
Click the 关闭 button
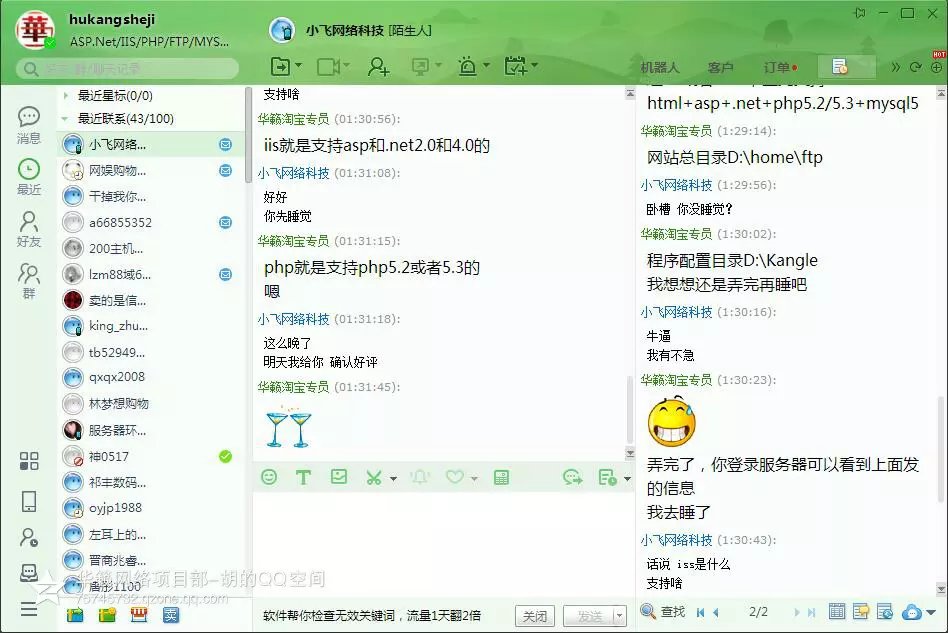534,616
